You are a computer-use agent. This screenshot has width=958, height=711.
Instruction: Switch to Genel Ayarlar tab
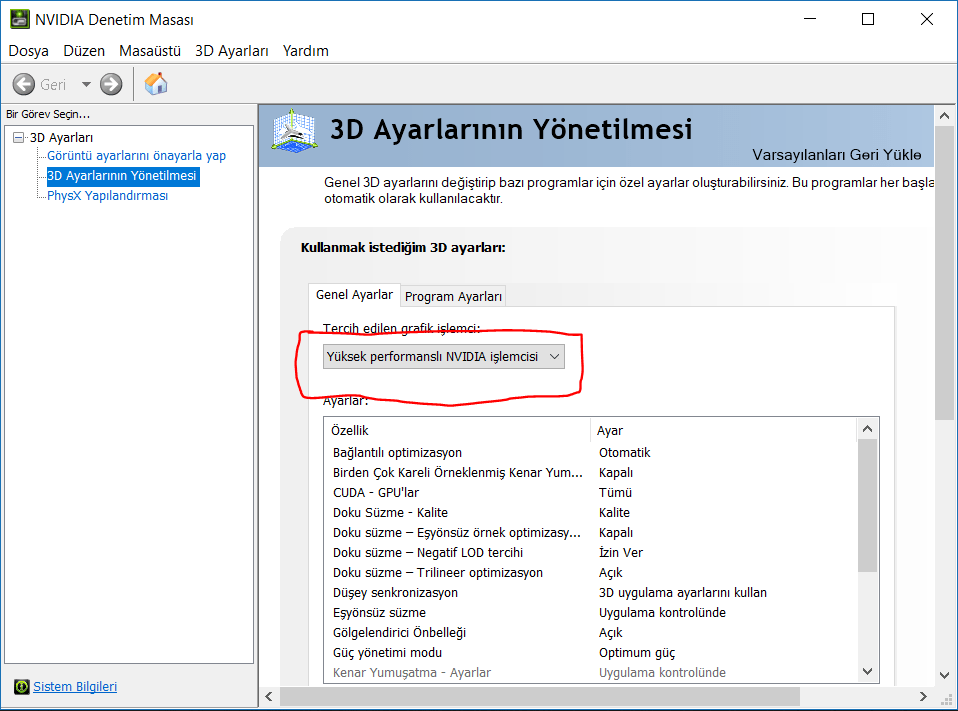coord(354,294)
